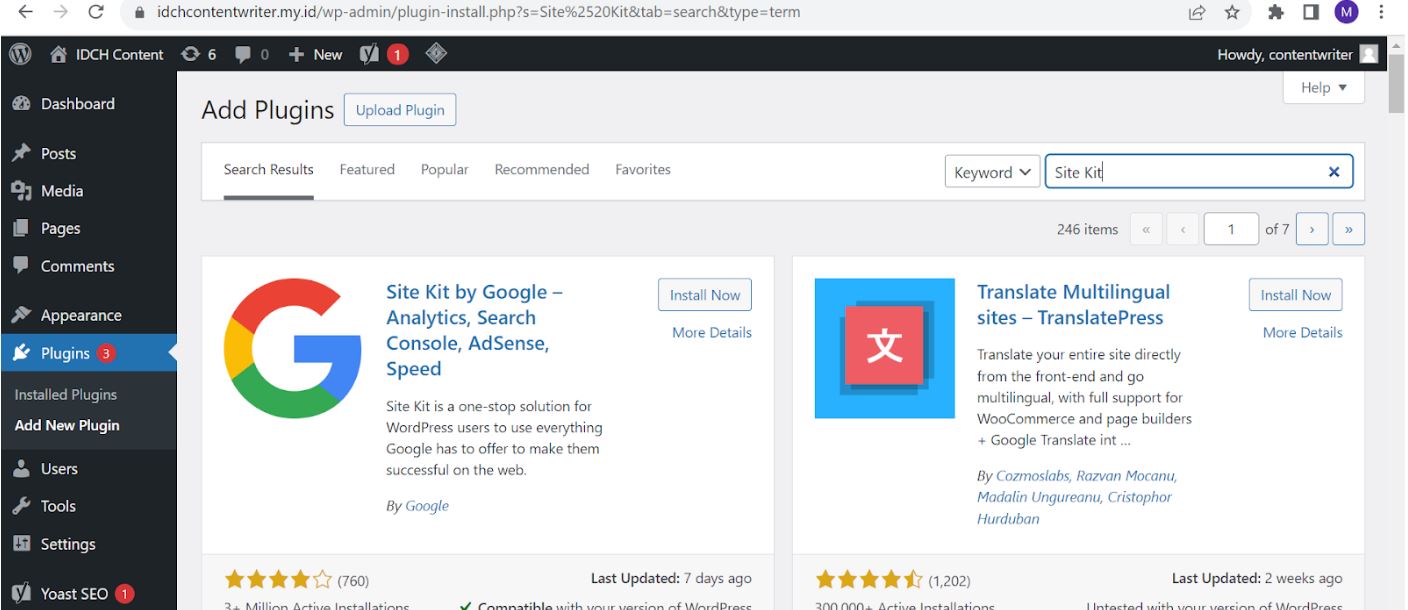Install the Site Kit by Google plugin

[x=704, y=295]
